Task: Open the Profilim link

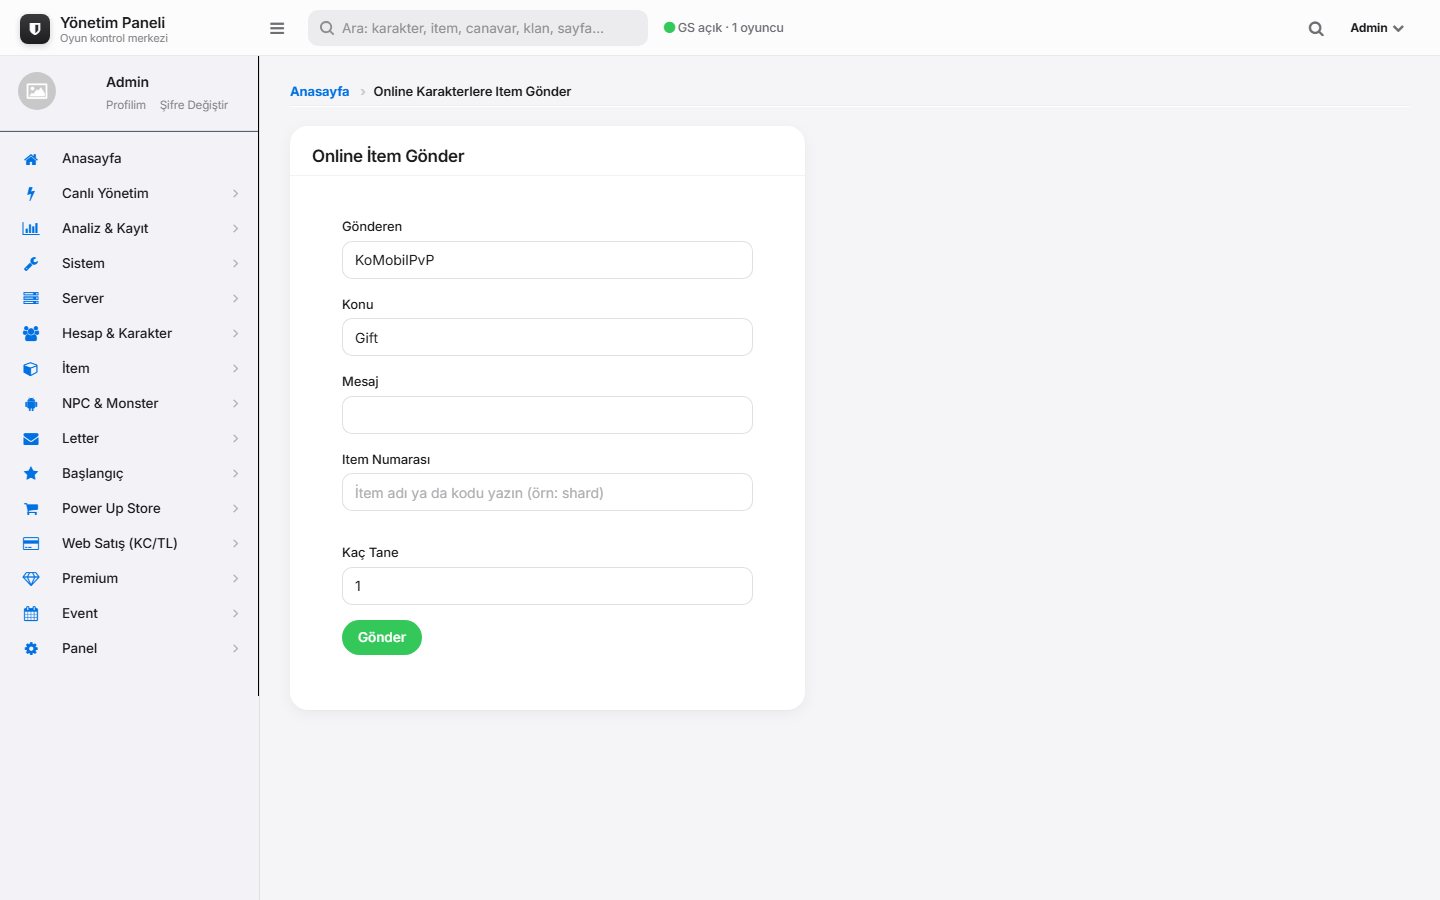Action: click(x=126, y=105)
